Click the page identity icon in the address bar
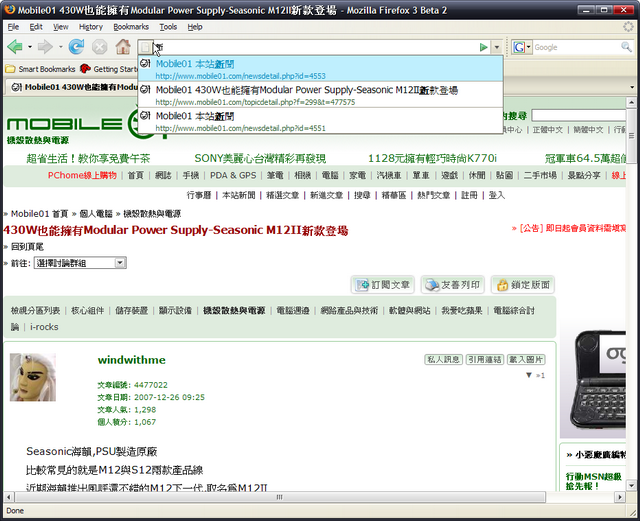The image size is (640, 521). click(x=145, y=47)
